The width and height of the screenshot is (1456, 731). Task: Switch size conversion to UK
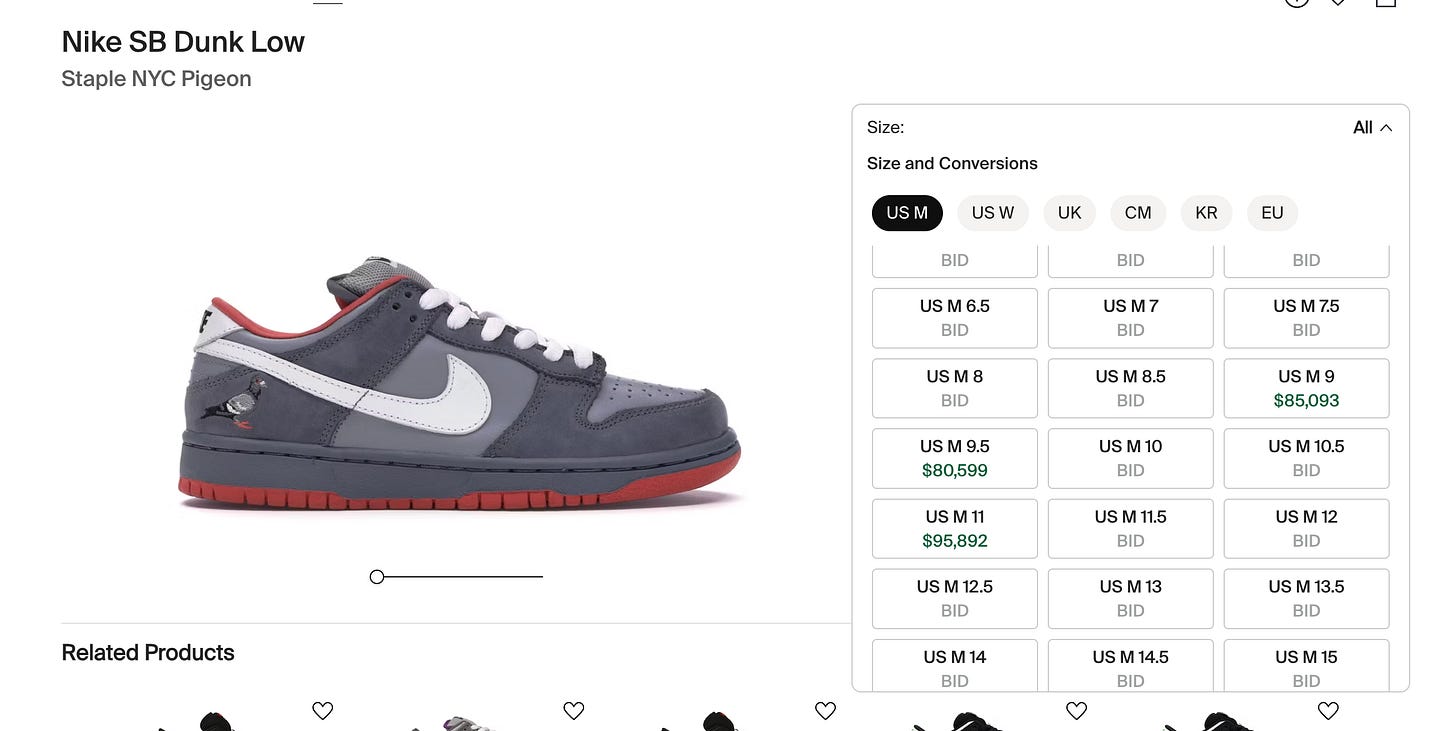pyautogui.click(x=1070, y=213)
